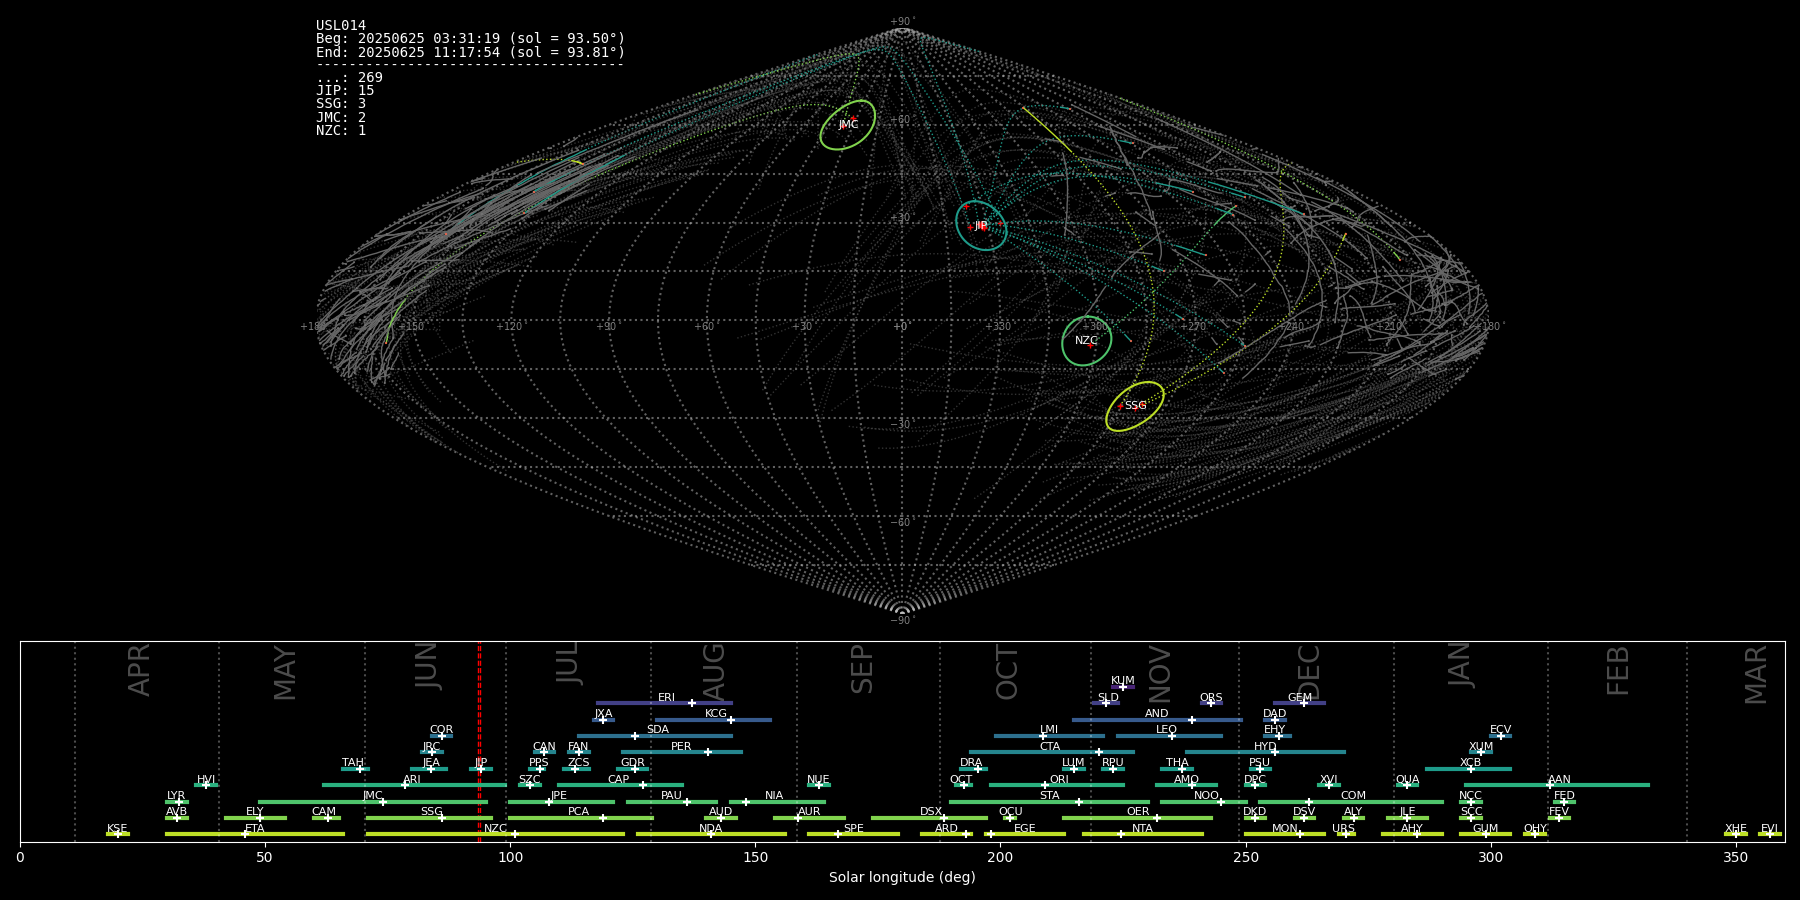The height and width of the screenshot is (900, 1800).
Task: Click the 200 tick on solar longitude axis
Action: (x=1000, y=857)
